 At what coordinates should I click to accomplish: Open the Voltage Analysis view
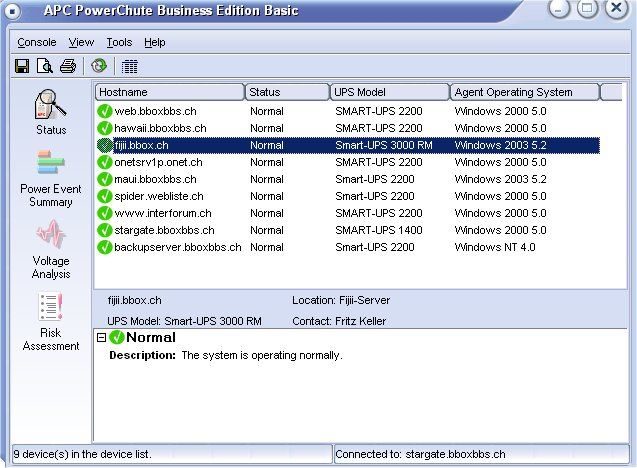tap(51, 249)
